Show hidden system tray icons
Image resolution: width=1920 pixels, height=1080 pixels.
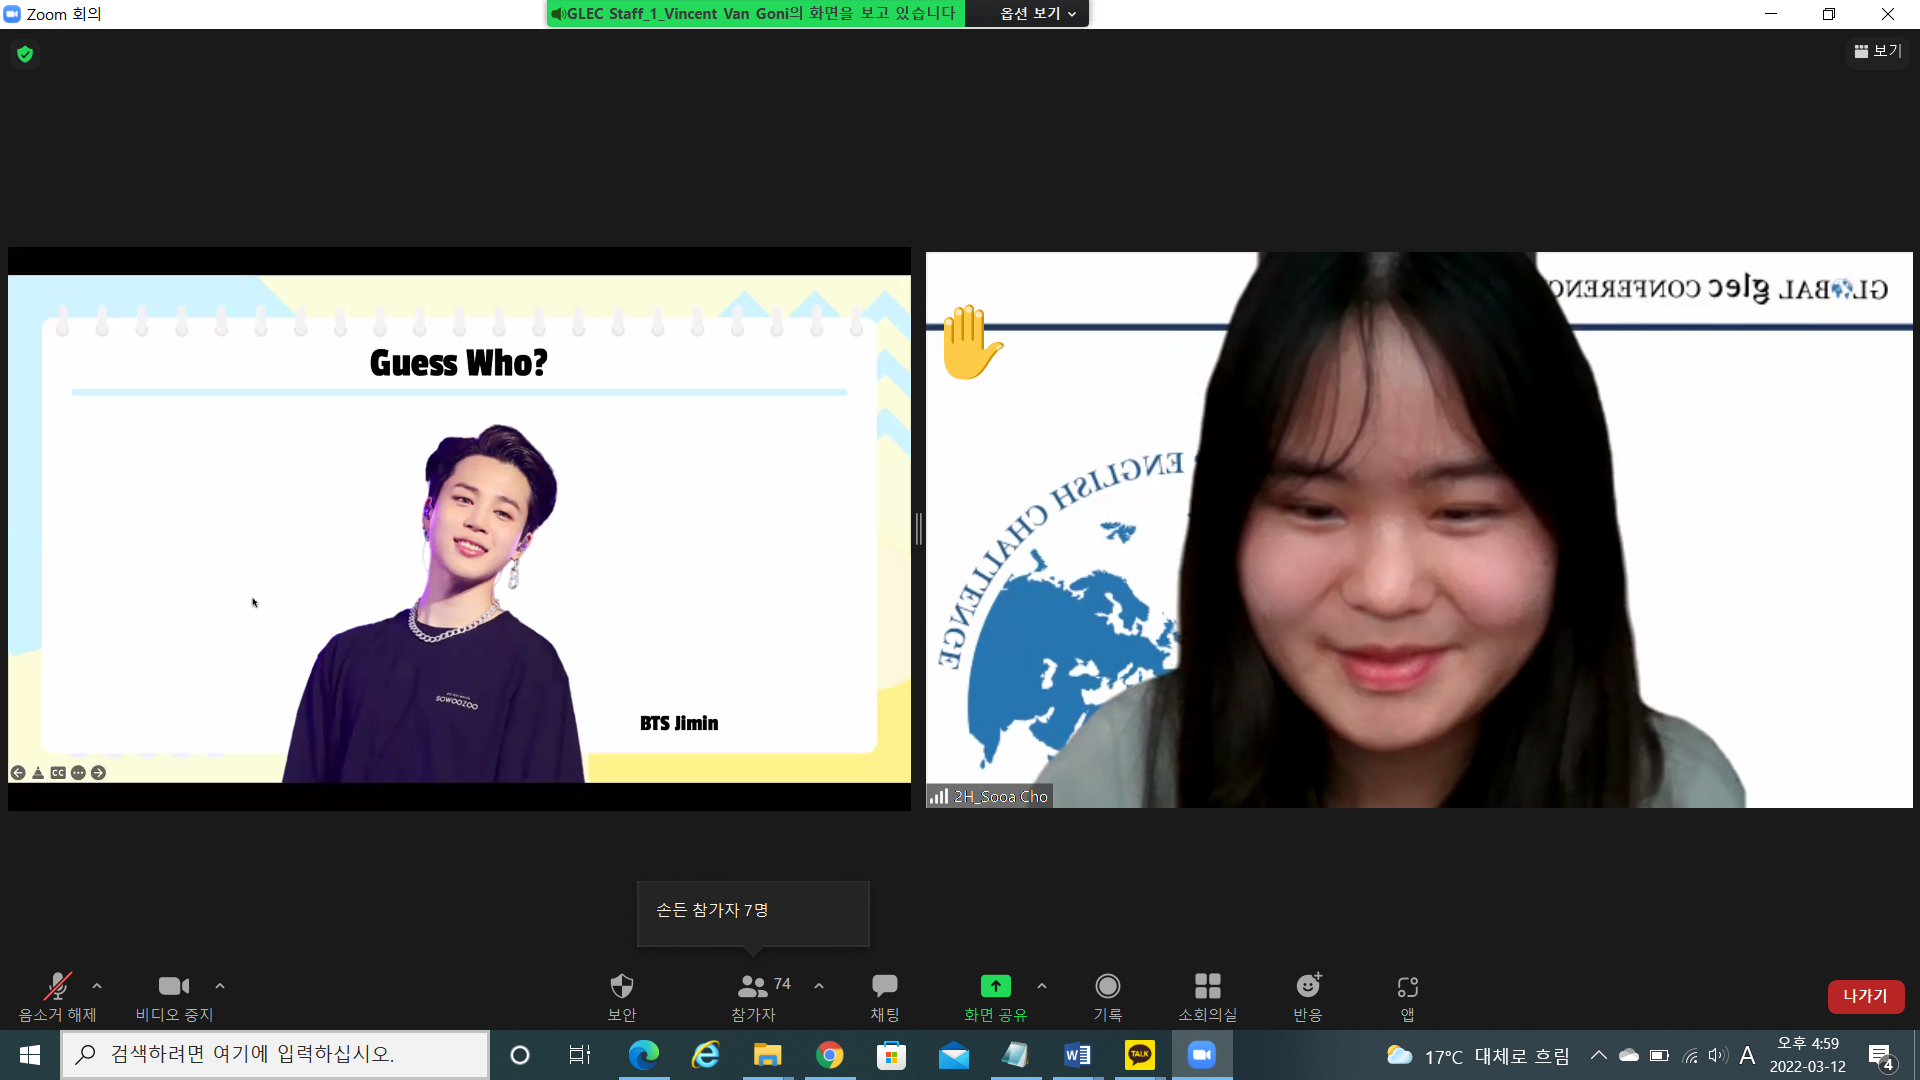[1599, 1055]
